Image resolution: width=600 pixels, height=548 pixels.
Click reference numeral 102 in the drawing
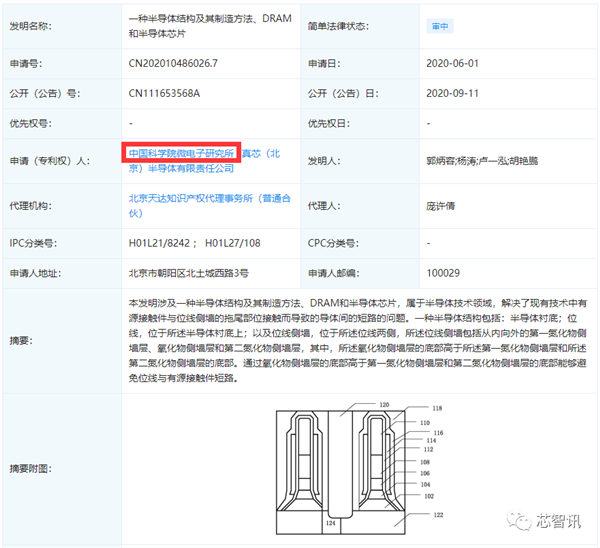429,496
